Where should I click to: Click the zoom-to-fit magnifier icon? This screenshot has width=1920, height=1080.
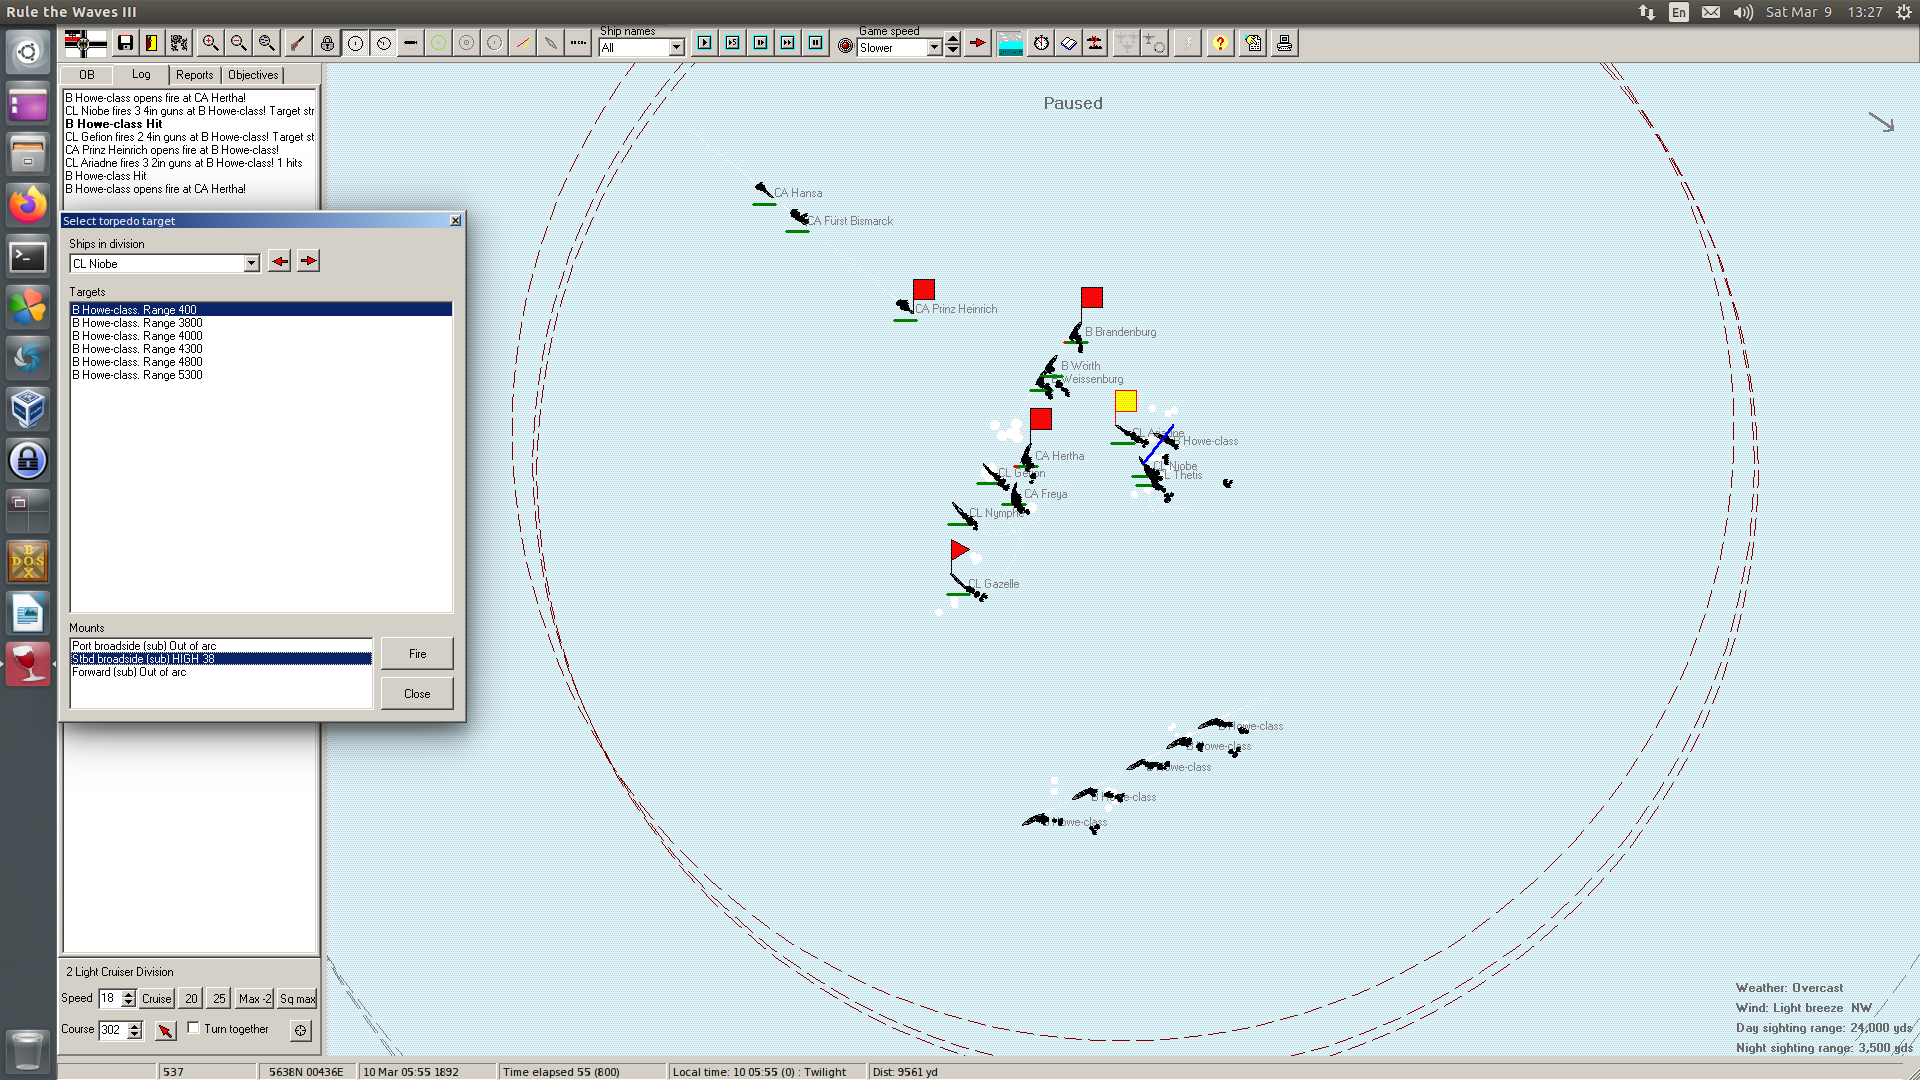tap(266, 43)
